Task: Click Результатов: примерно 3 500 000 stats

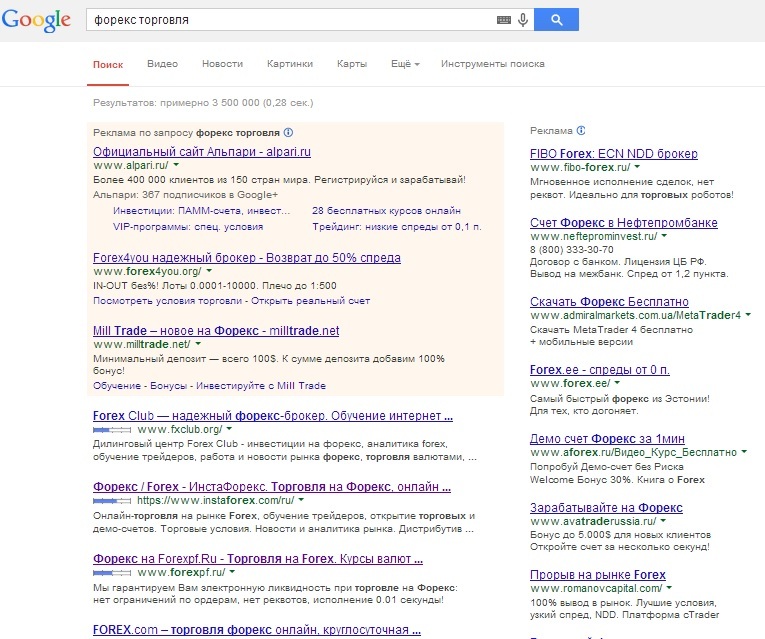Action: click(x=203, y=103)
